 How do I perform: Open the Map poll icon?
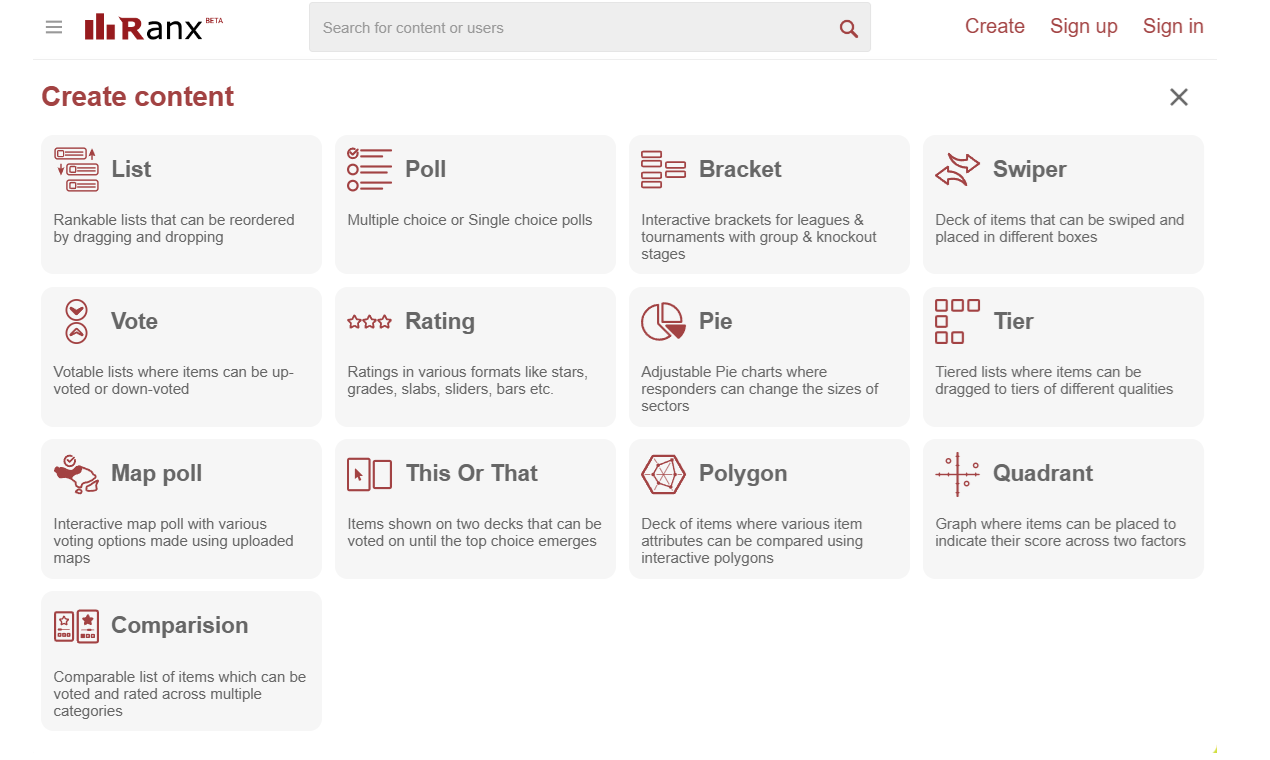pos(76,474)
